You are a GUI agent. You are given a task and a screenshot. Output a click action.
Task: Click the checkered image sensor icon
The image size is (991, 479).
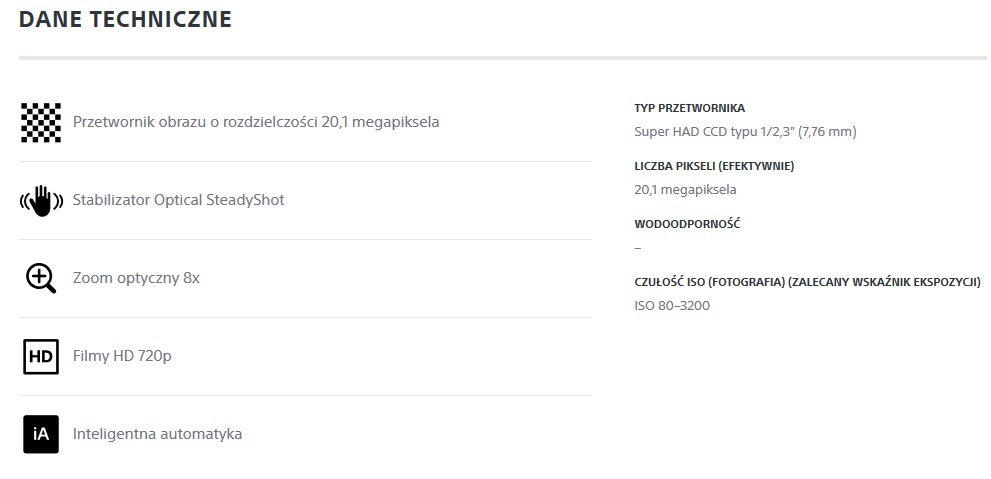click(x=41, y=122)
